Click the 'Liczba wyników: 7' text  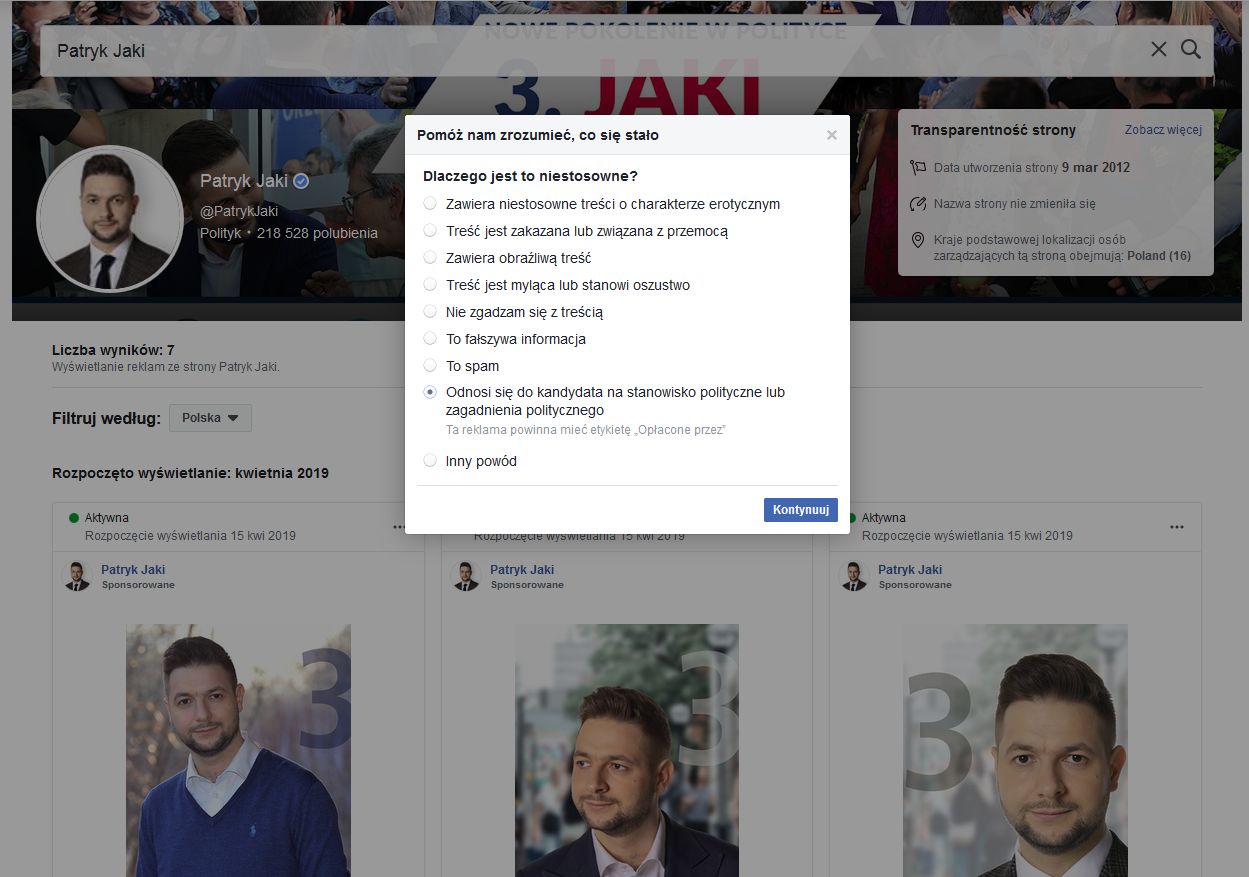pos(114,350)
